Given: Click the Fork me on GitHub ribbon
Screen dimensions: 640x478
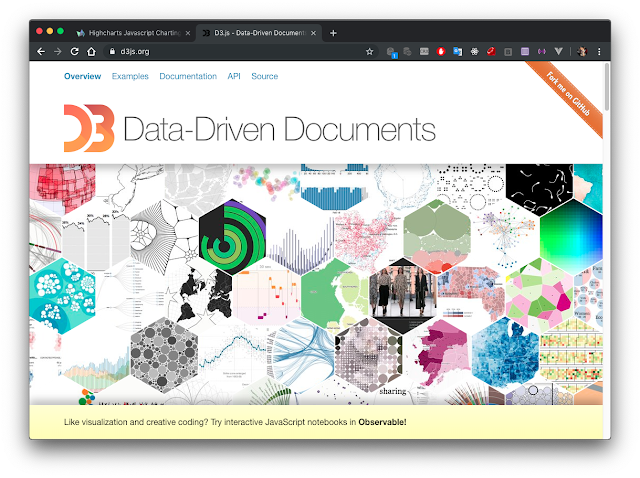Looking at the screenshot, I should coord(569,94).
